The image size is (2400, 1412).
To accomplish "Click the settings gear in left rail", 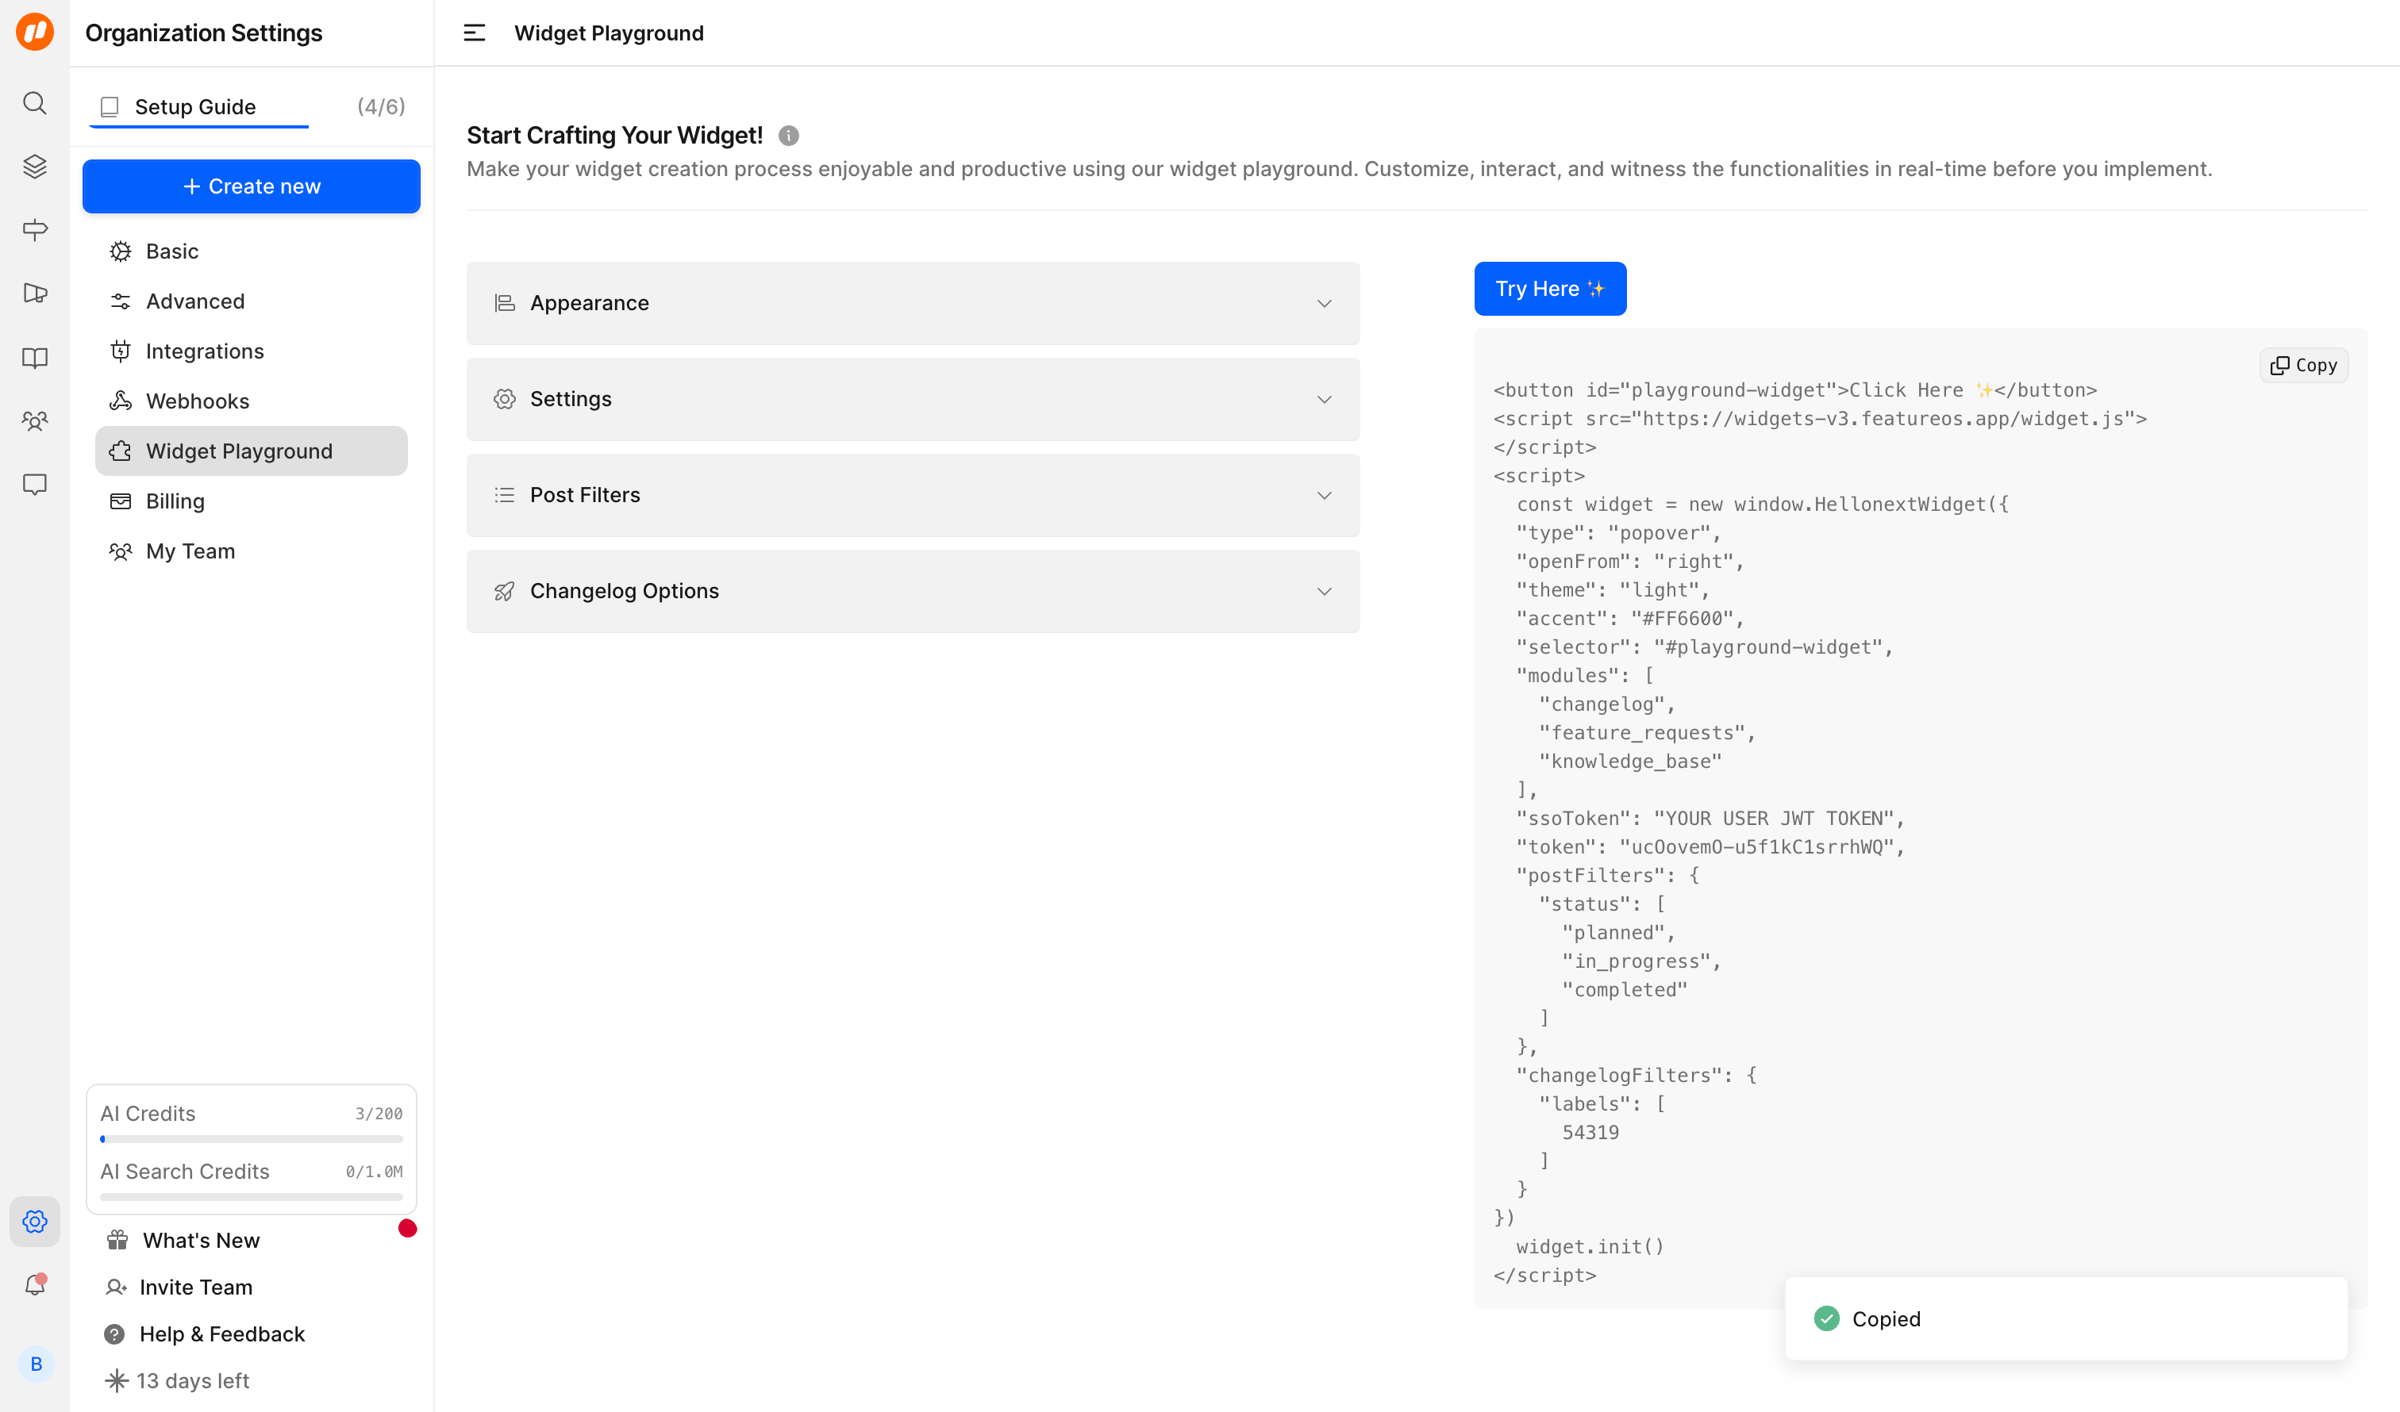I will (35, 1221).
